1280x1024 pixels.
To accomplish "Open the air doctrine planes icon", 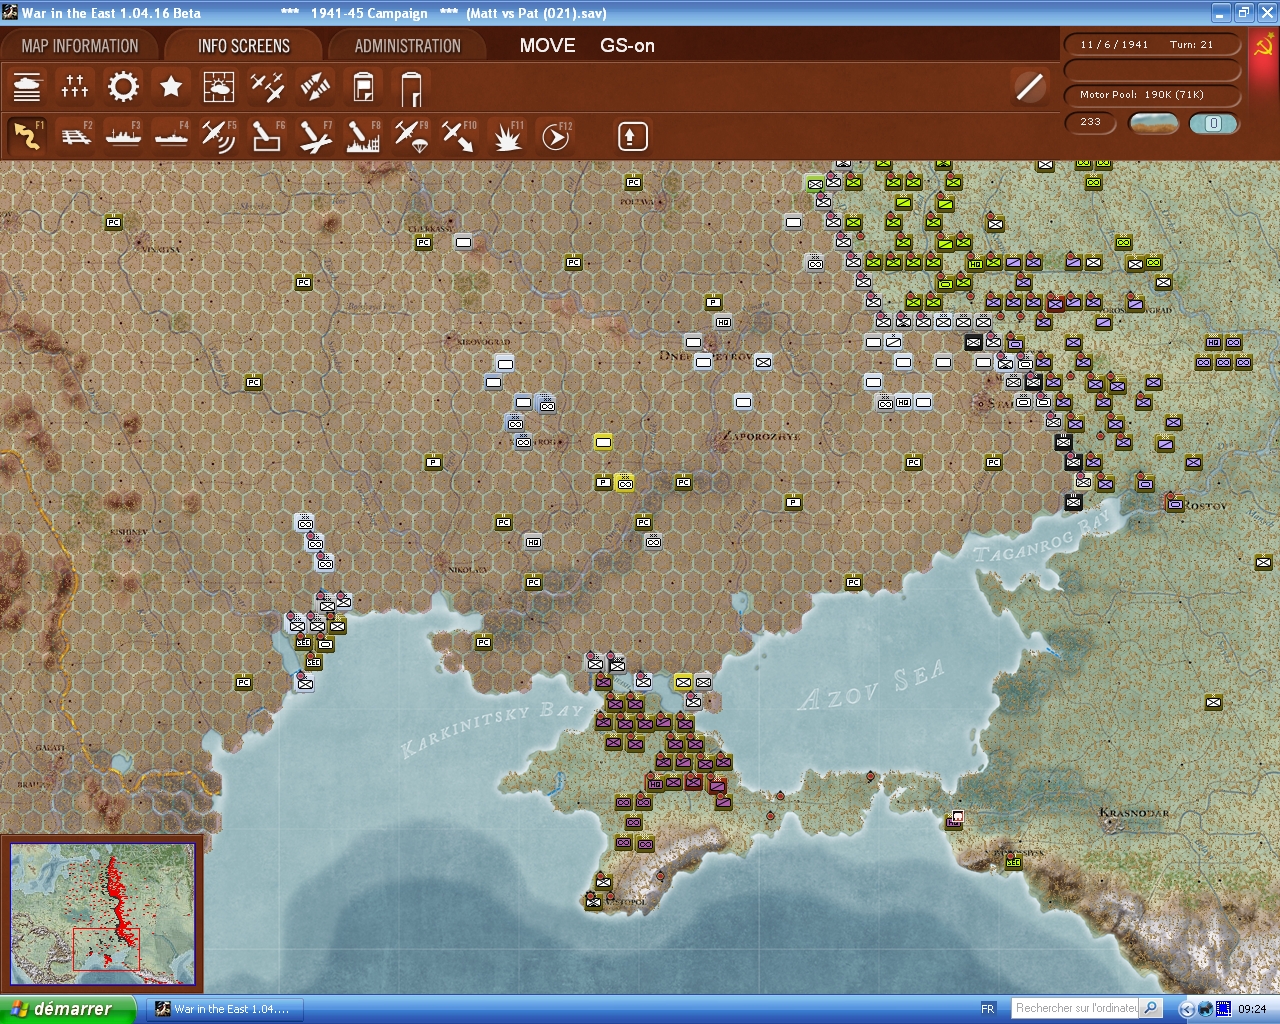I will click(267, 87).
